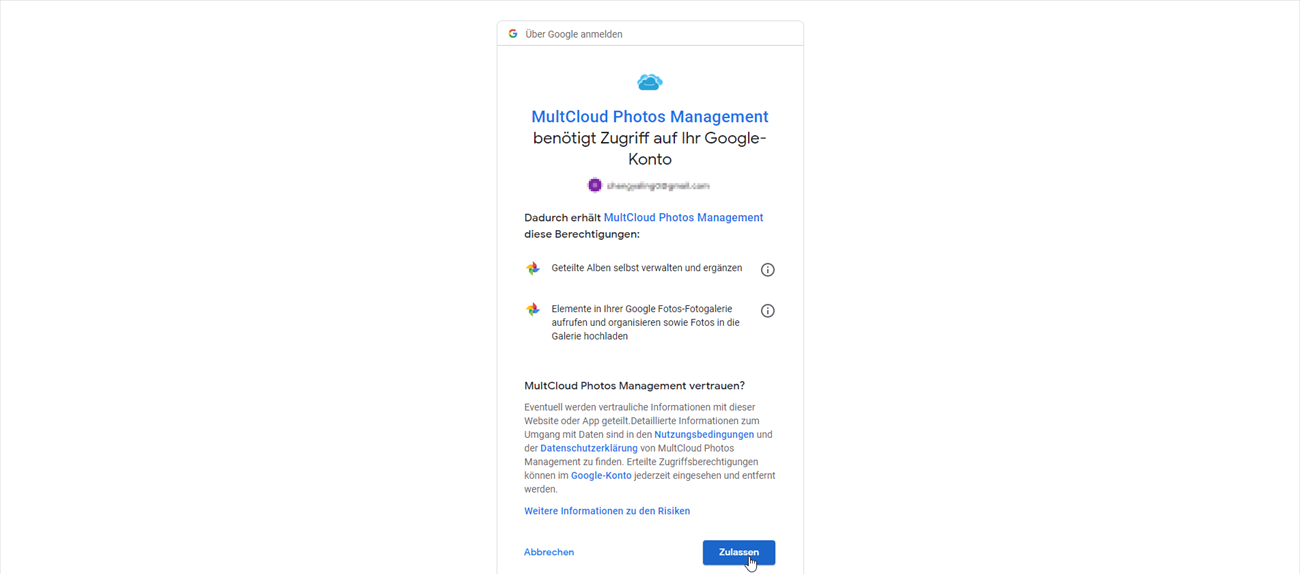Open the Nutzungsbedingungen link
The height and width of the screenshot is (574, 1300).
tap(704, 435)
